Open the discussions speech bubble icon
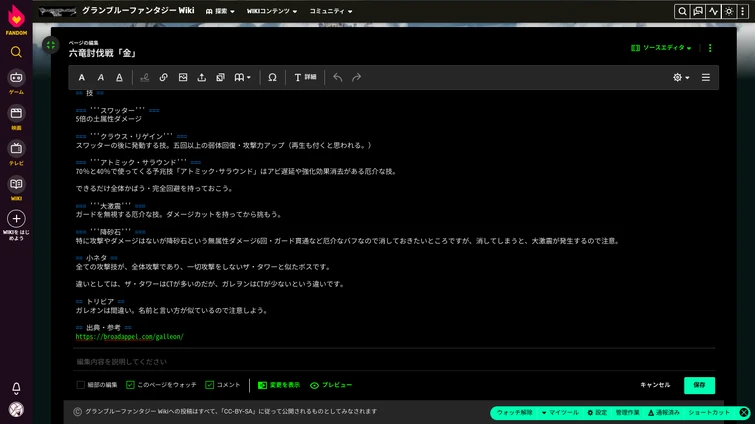 (698, 12)
